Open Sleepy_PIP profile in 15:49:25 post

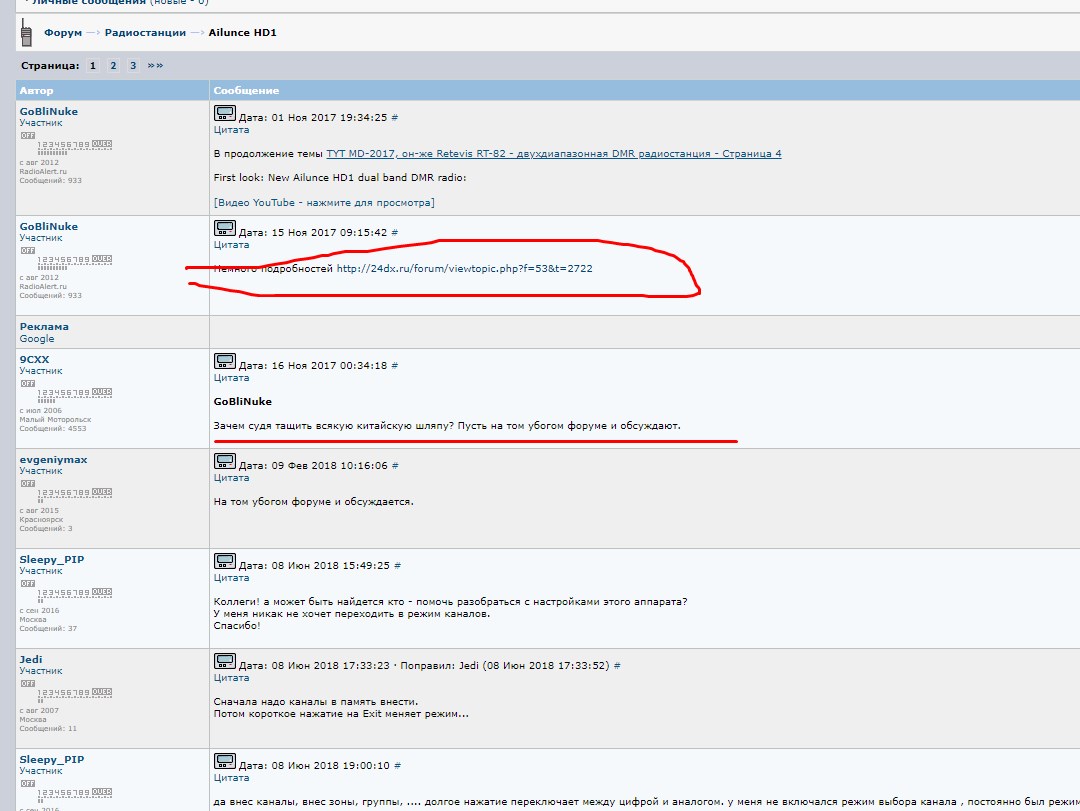(52, 560)
